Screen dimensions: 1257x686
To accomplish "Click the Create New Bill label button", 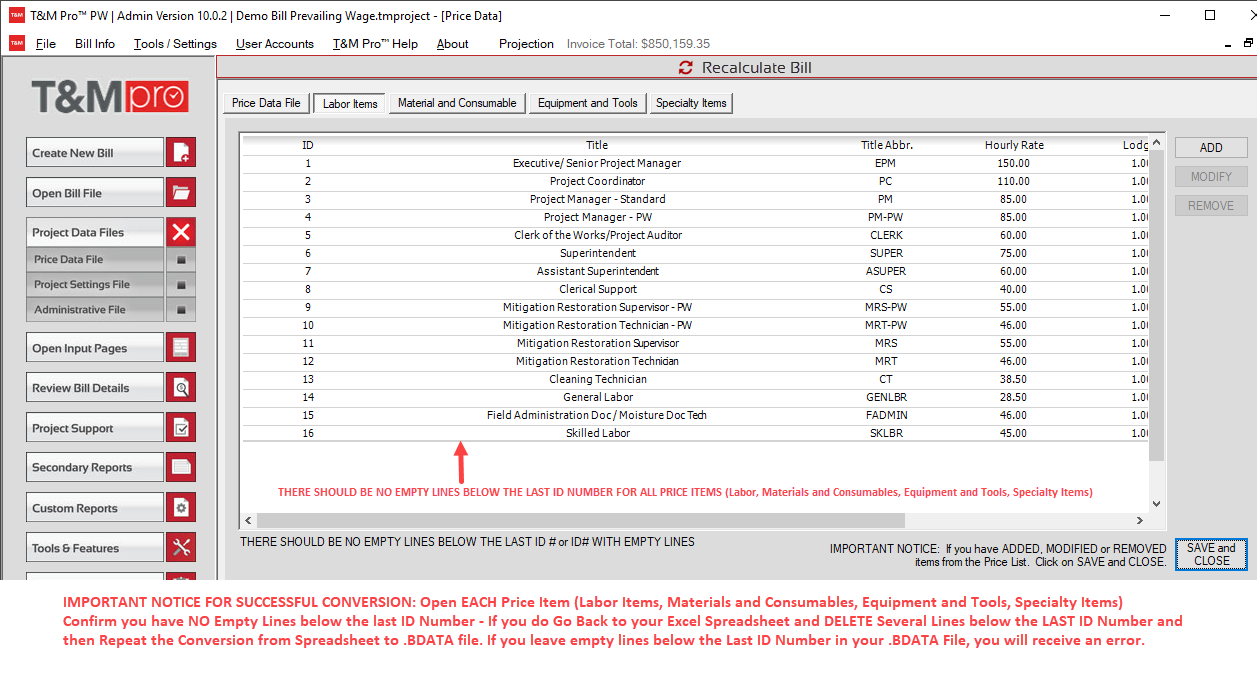I will (94, 152).
